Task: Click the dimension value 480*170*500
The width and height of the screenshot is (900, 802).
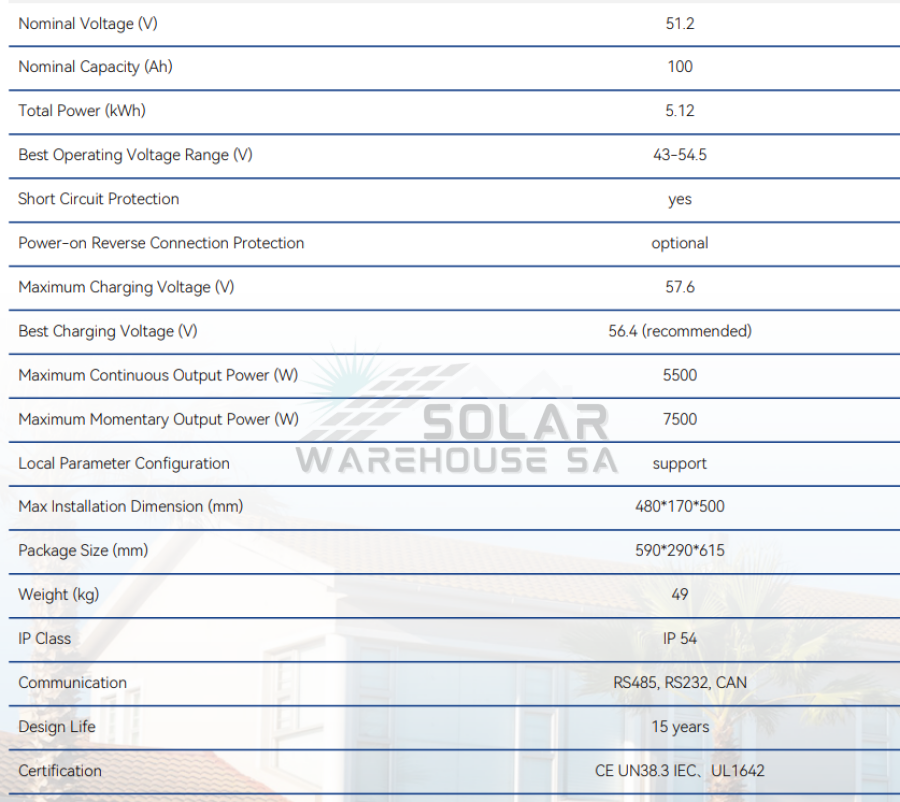Action: click(680, 506)
